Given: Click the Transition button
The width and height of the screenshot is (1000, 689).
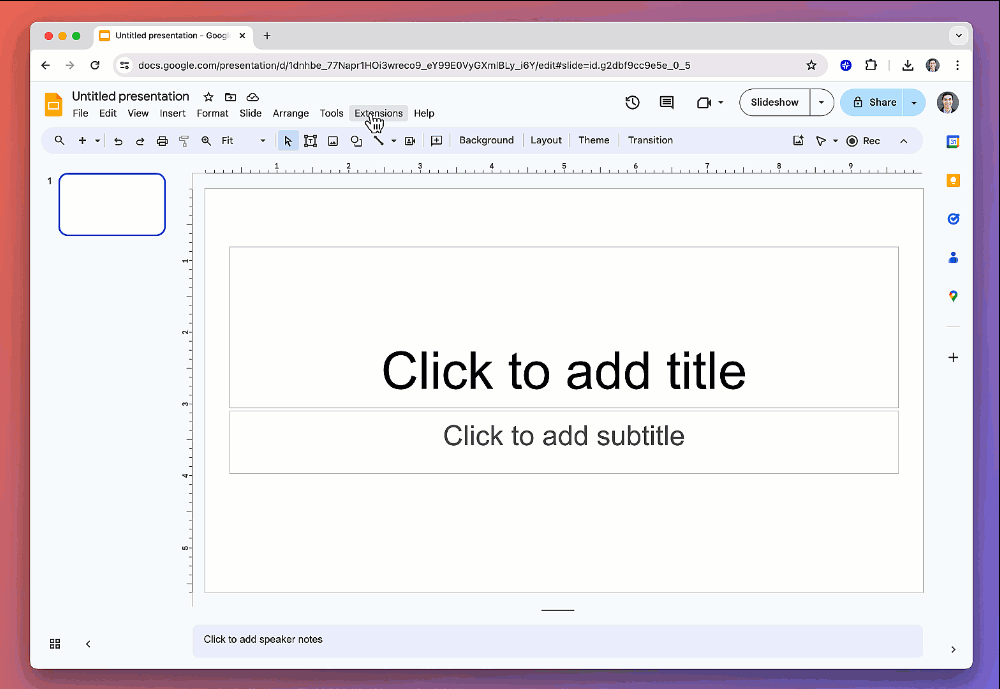Looking at the screenshot, I should [x=650, y=140].
